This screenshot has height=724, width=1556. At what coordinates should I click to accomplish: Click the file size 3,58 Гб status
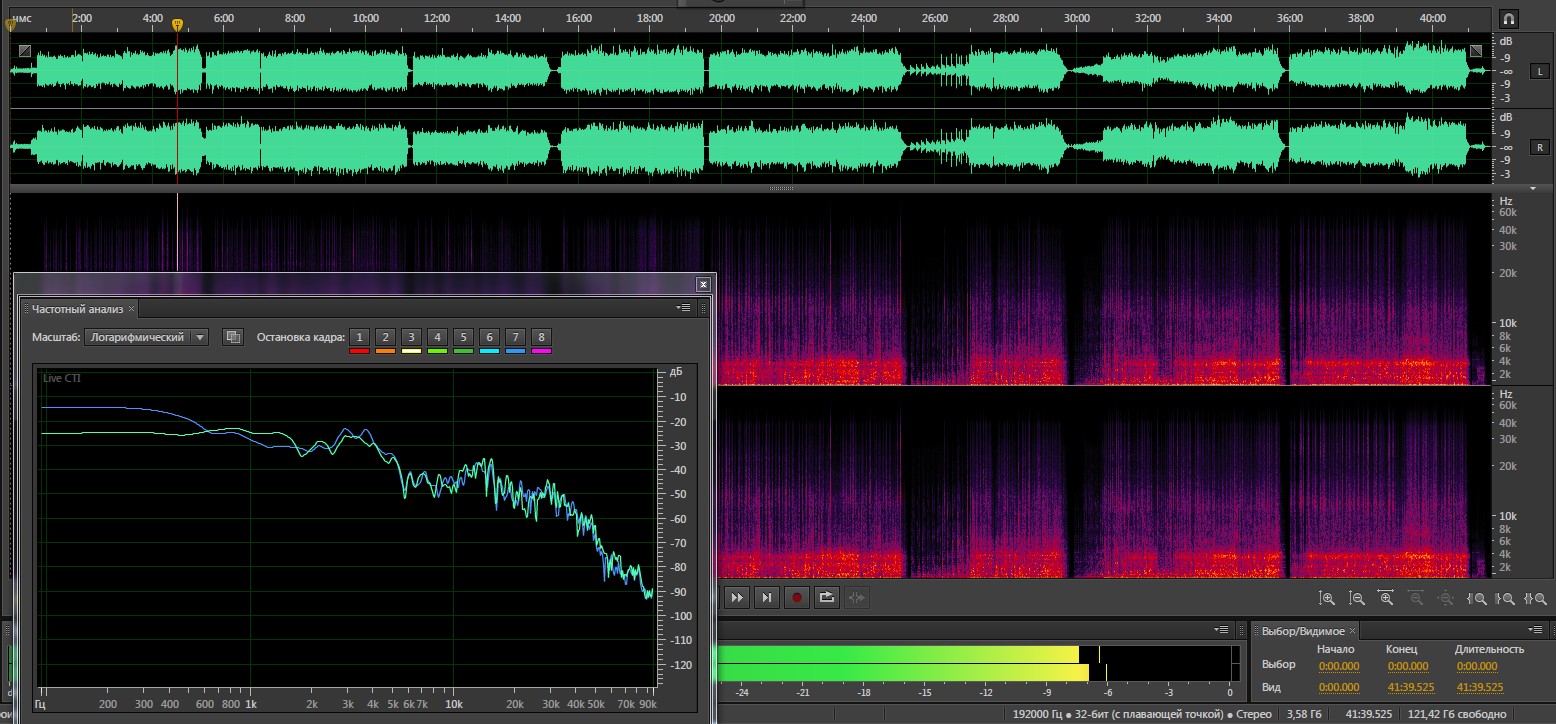pos(1304,714)
